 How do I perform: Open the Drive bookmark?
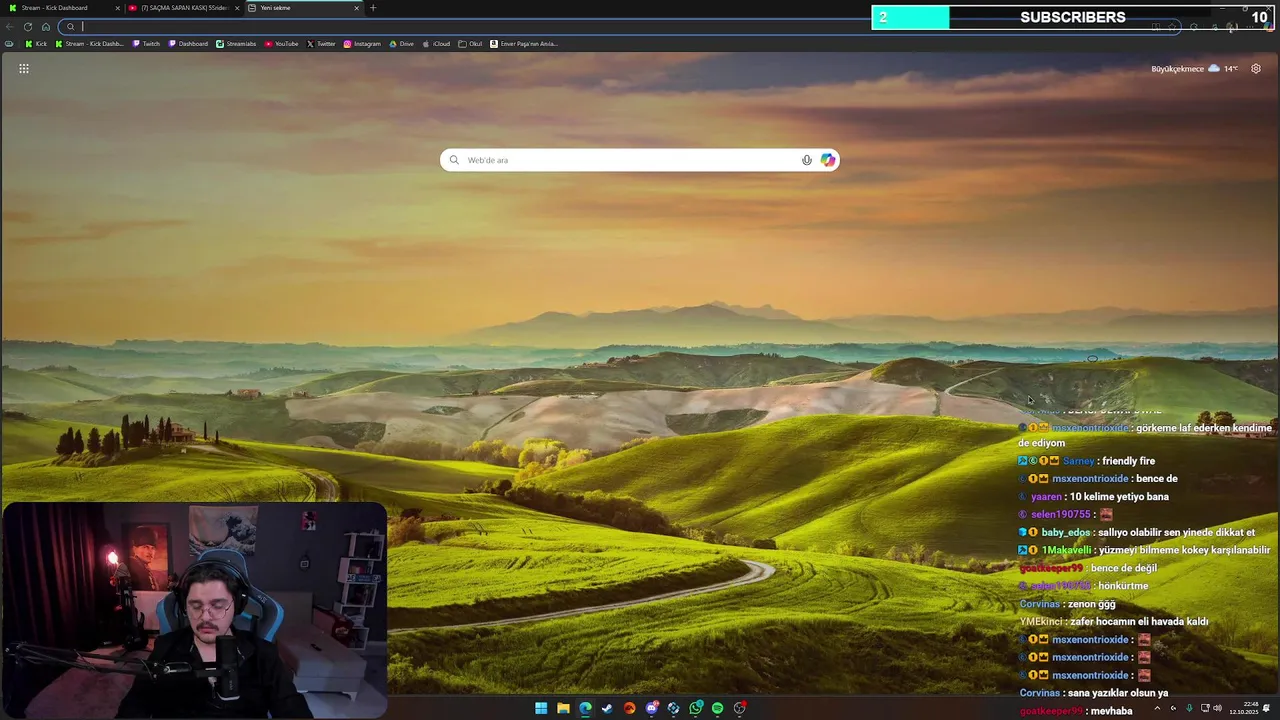[401, 44]
